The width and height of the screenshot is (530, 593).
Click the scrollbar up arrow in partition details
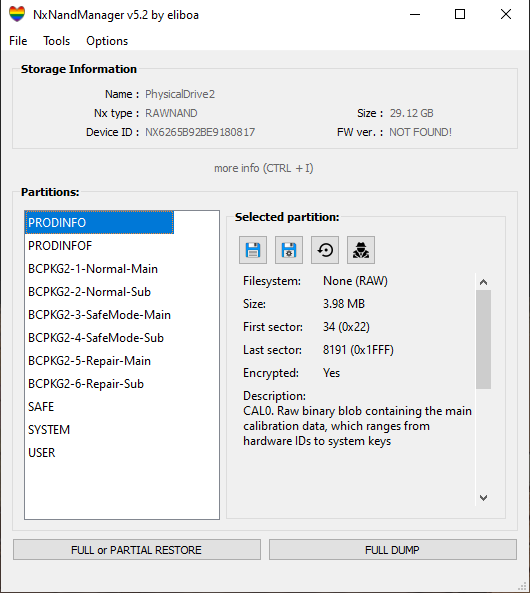pos(483,282)
